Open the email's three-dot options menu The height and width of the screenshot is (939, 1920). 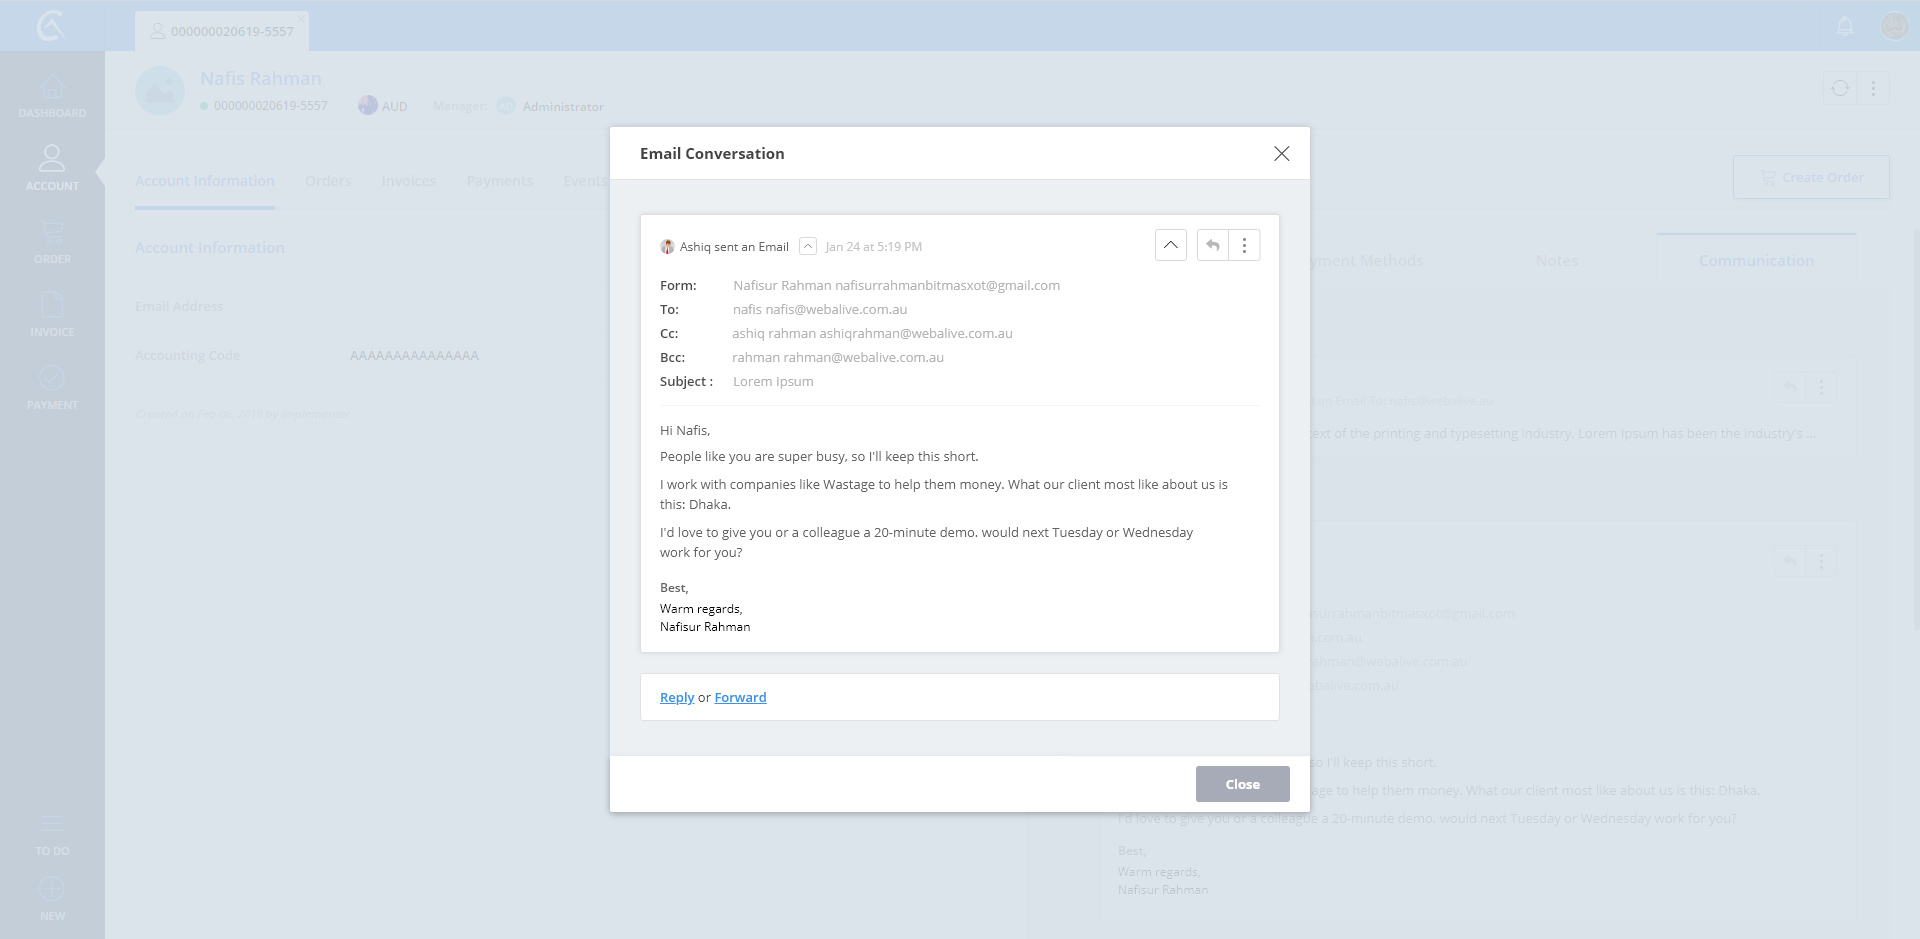(1244, 245)
